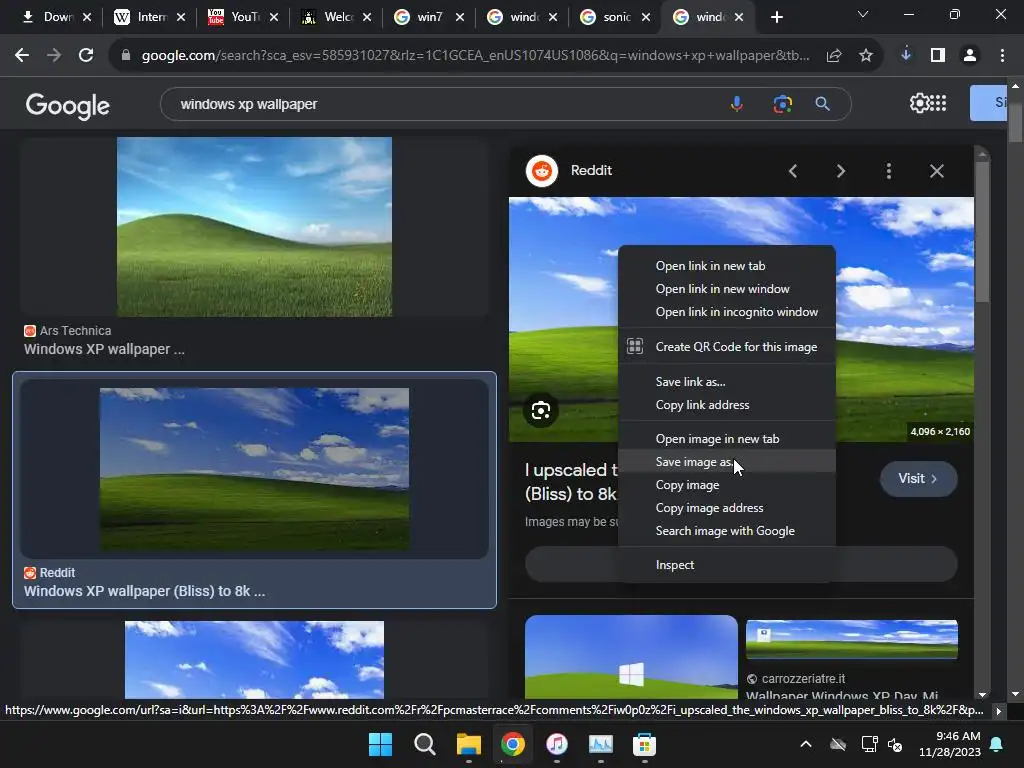
Task: Click the browser forward arrow
Action: tap(54, 56)
